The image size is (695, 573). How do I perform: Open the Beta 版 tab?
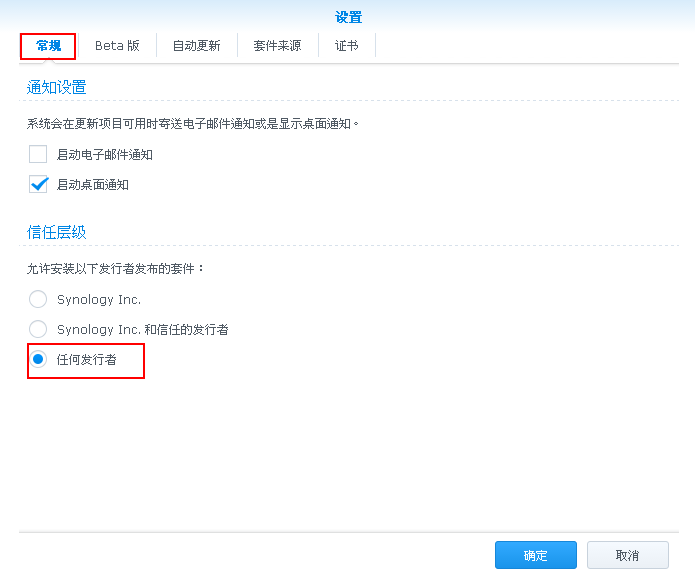click(117, 46)
